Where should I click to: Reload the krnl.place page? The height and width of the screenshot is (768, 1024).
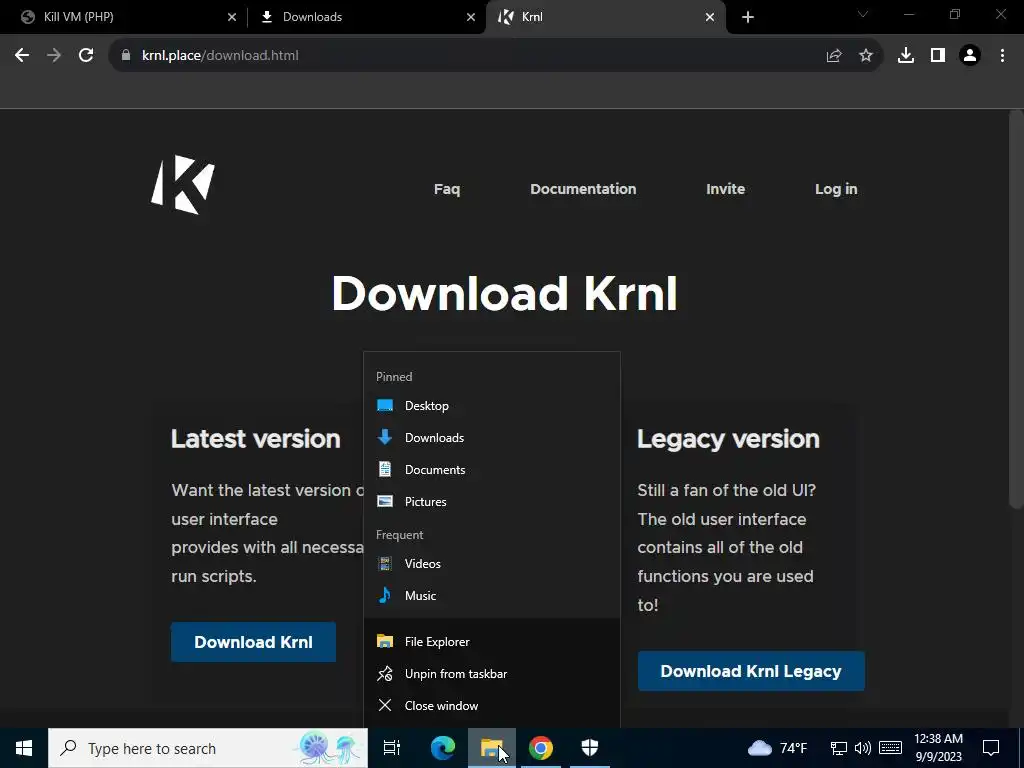pos(86,56)
